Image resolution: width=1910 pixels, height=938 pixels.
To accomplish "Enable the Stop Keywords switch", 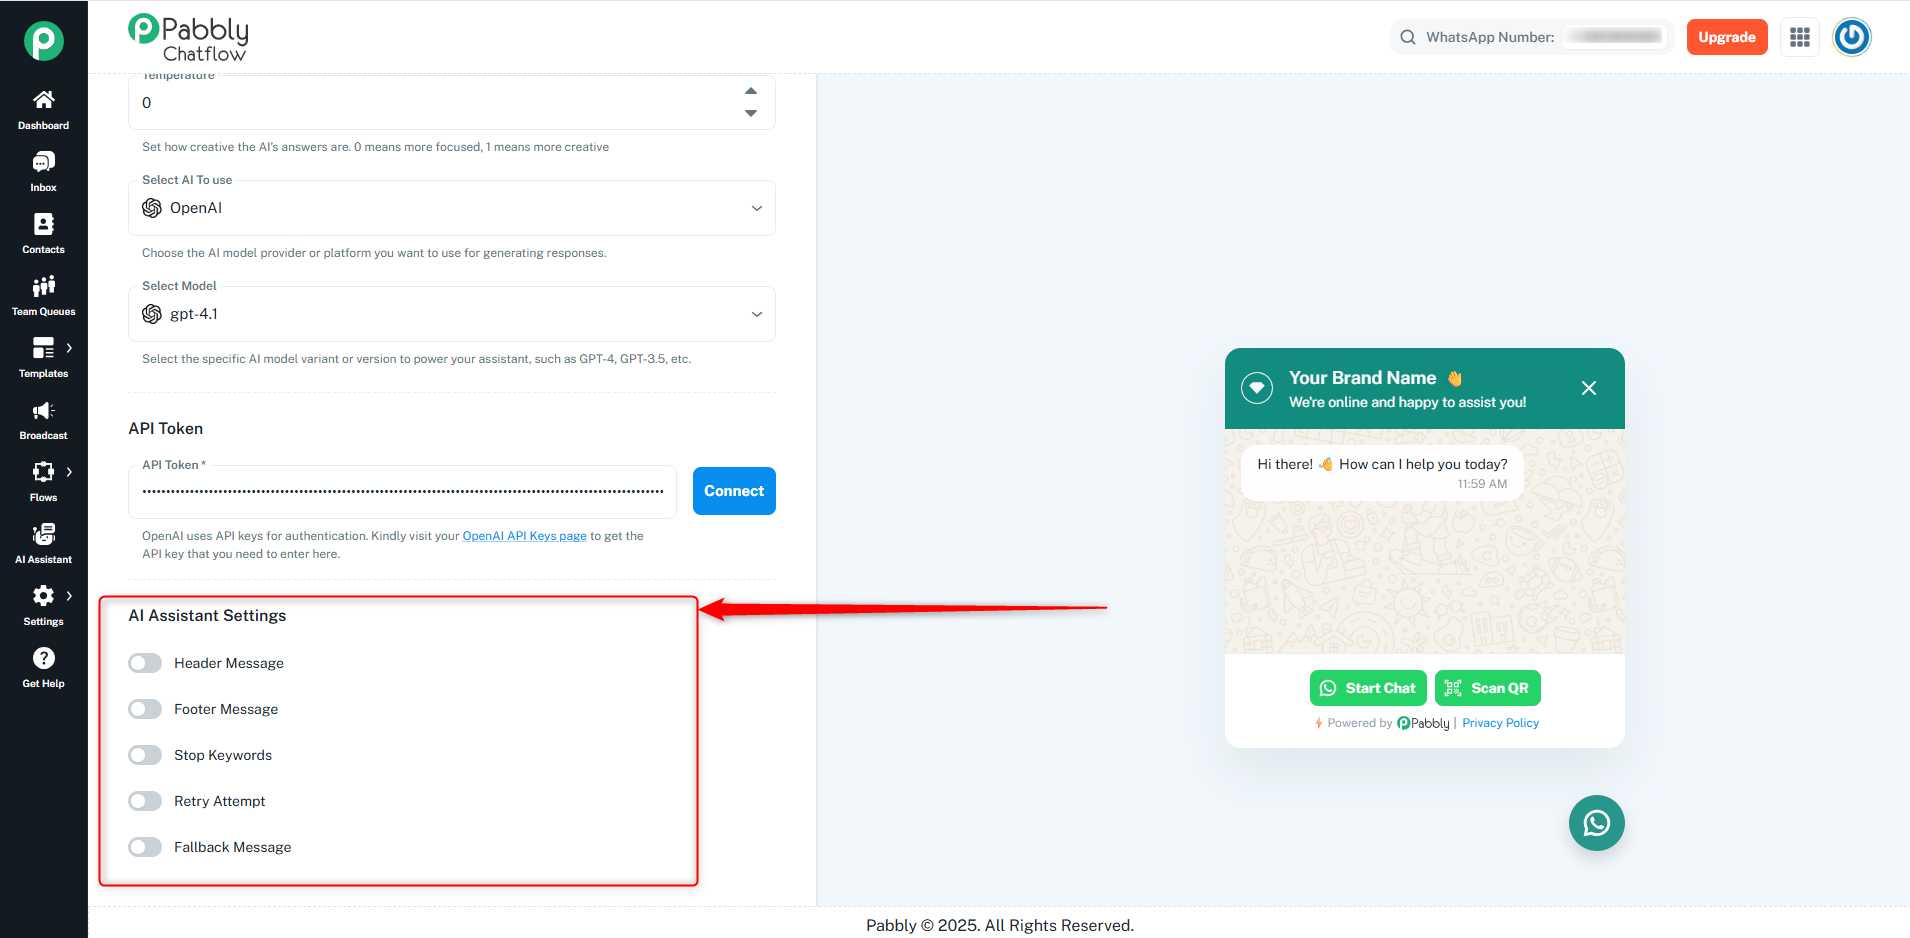I will [145, 755].
